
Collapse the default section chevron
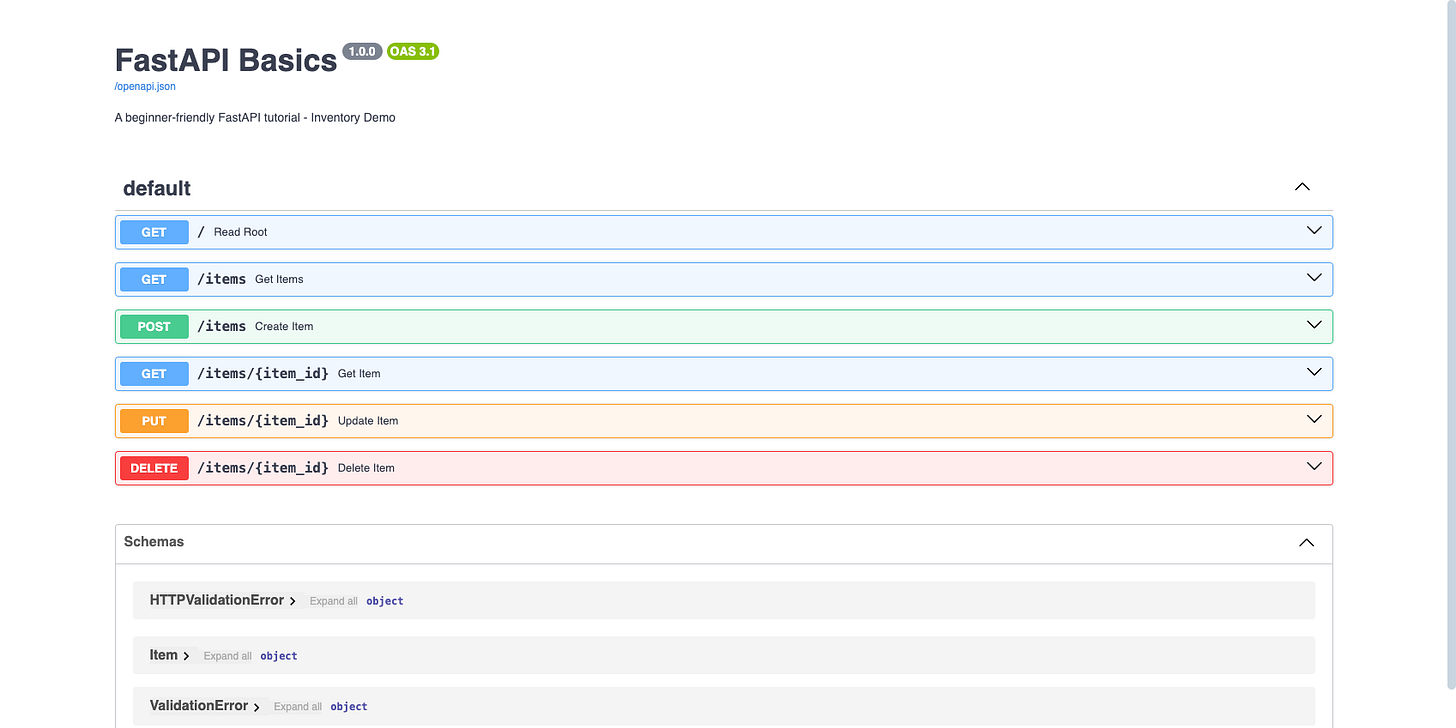click(1302, 187)
